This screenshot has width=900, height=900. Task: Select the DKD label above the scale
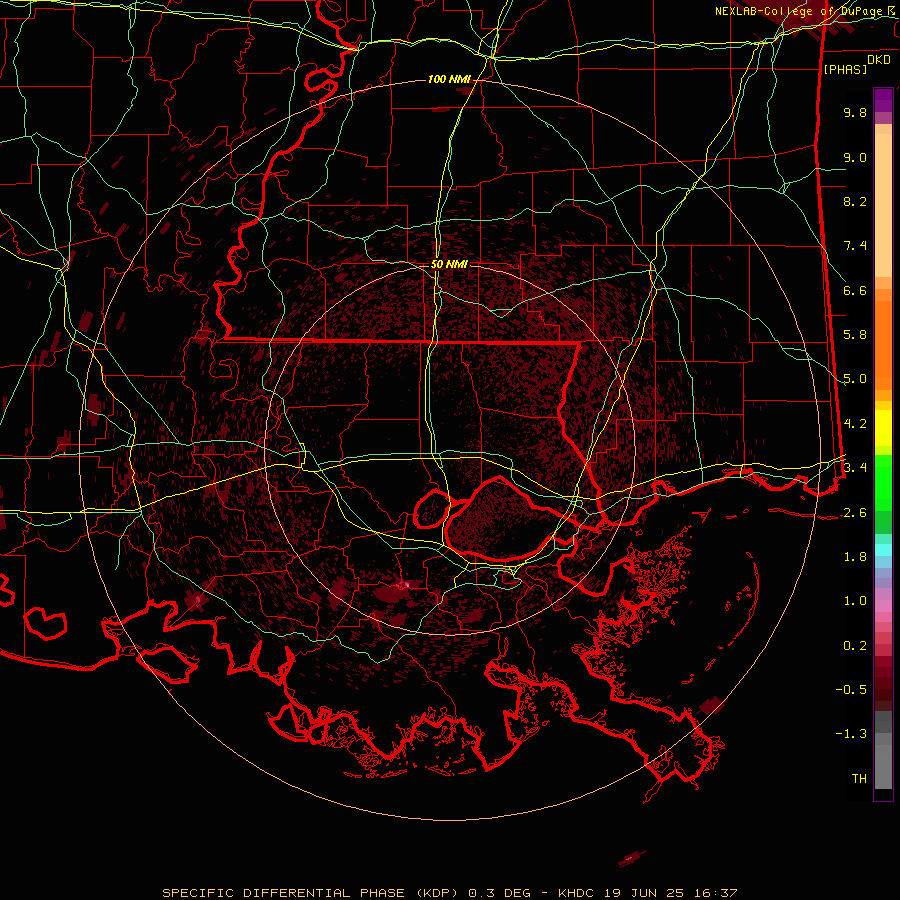[x=879, y=60]
